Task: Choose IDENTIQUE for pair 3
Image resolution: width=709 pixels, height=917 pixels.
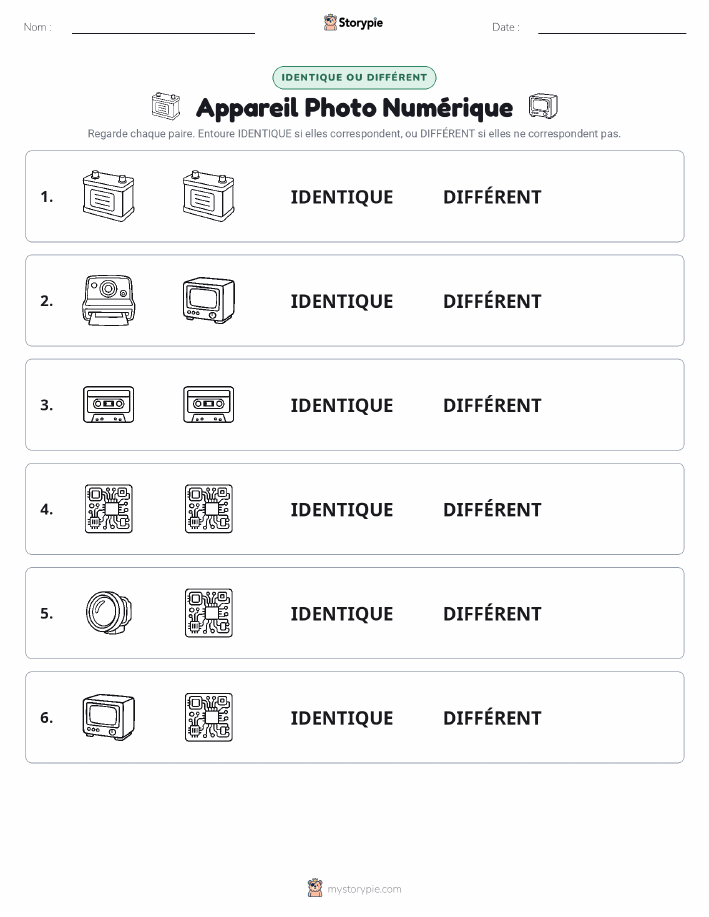Action: point(342,405)
